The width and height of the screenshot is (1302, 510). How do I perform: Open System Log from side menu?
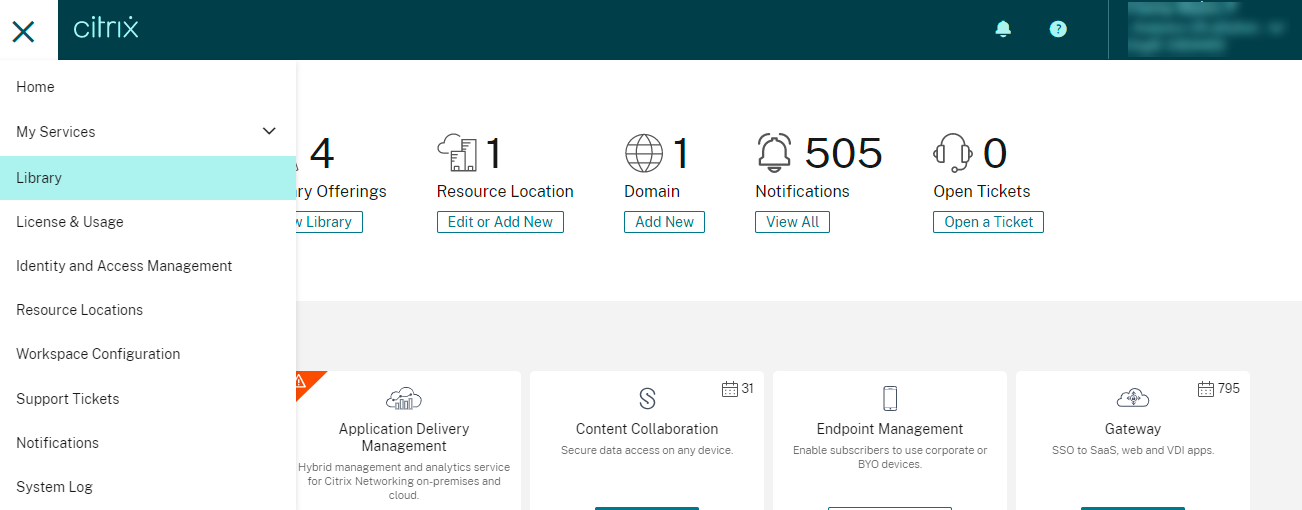tap(54, 487)
